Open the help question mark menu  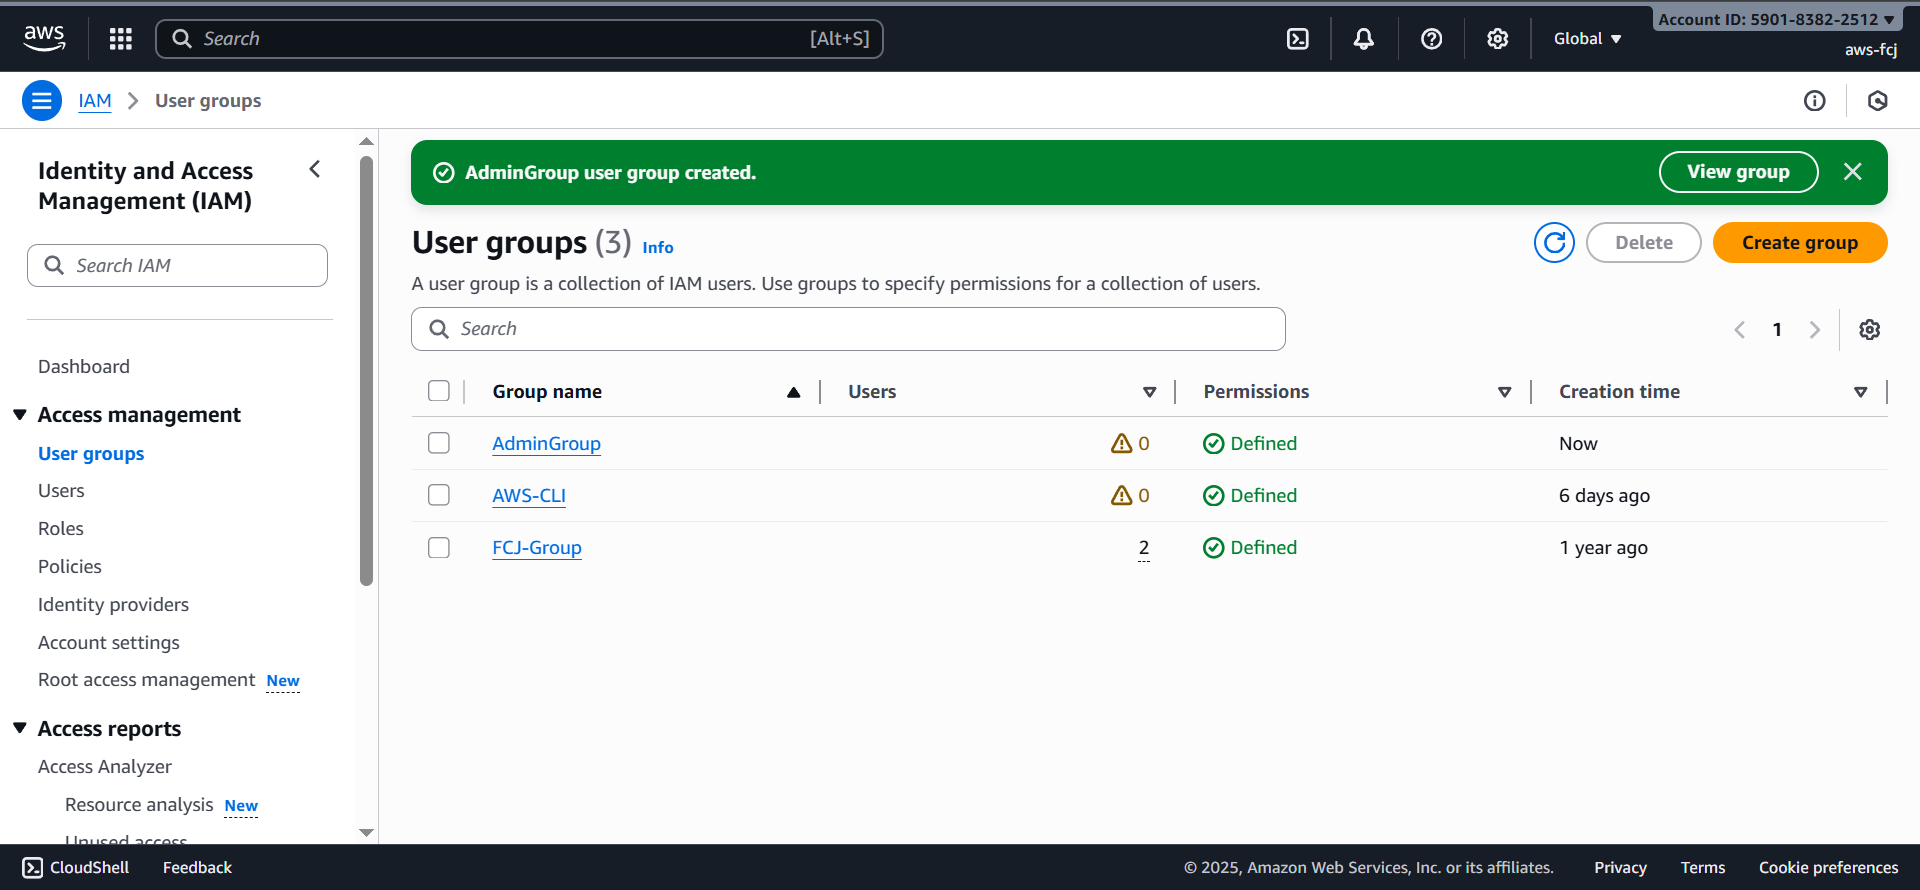[x=1431, y=38]
